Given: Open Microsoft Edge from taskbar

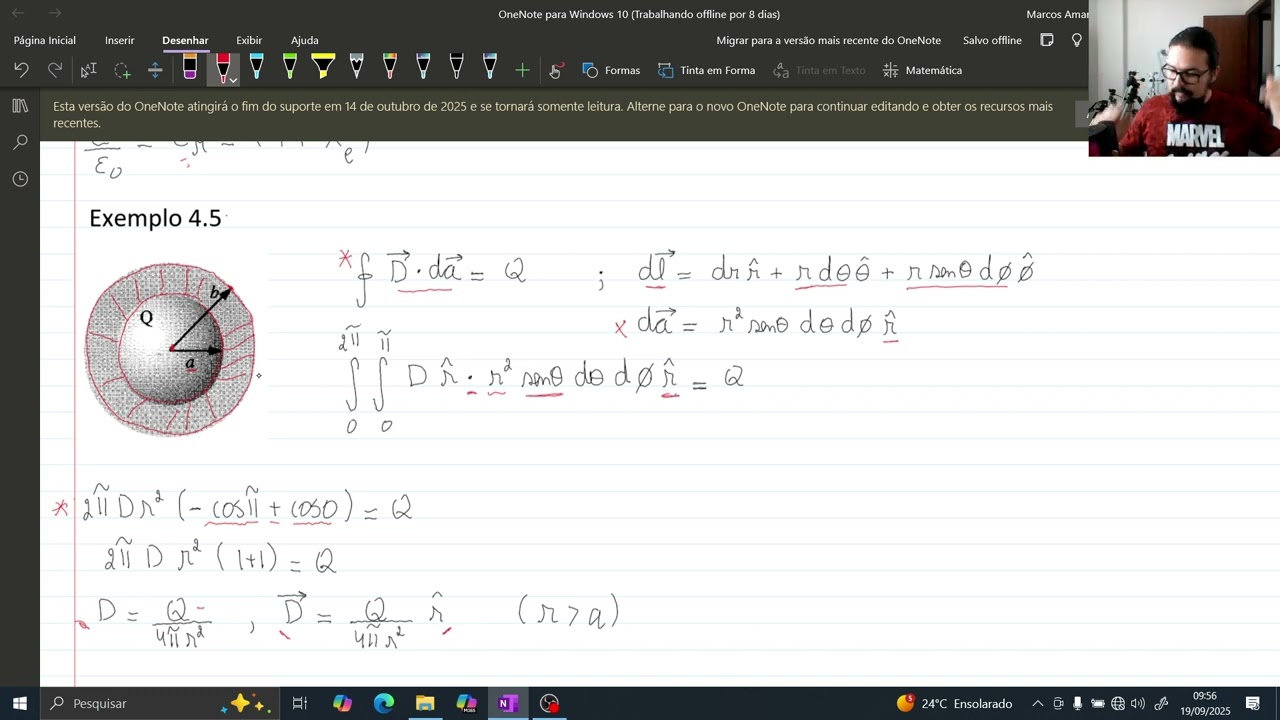Looking at the screenshot, I should [384, 703].
